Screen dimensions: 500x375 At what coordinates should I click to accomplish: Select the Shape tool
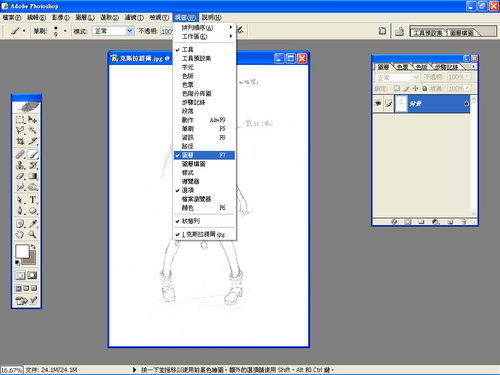tap(33, 211)
